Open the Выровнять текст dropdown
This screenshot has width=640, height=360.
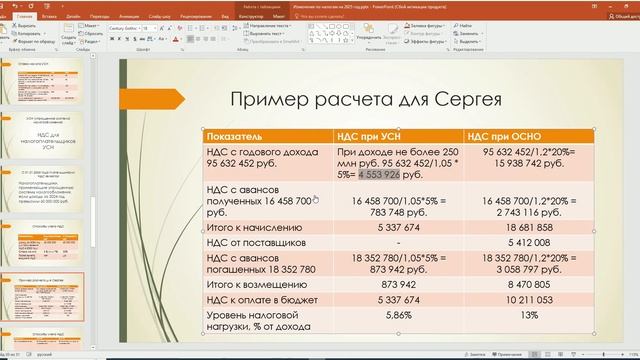coord(264,33)
